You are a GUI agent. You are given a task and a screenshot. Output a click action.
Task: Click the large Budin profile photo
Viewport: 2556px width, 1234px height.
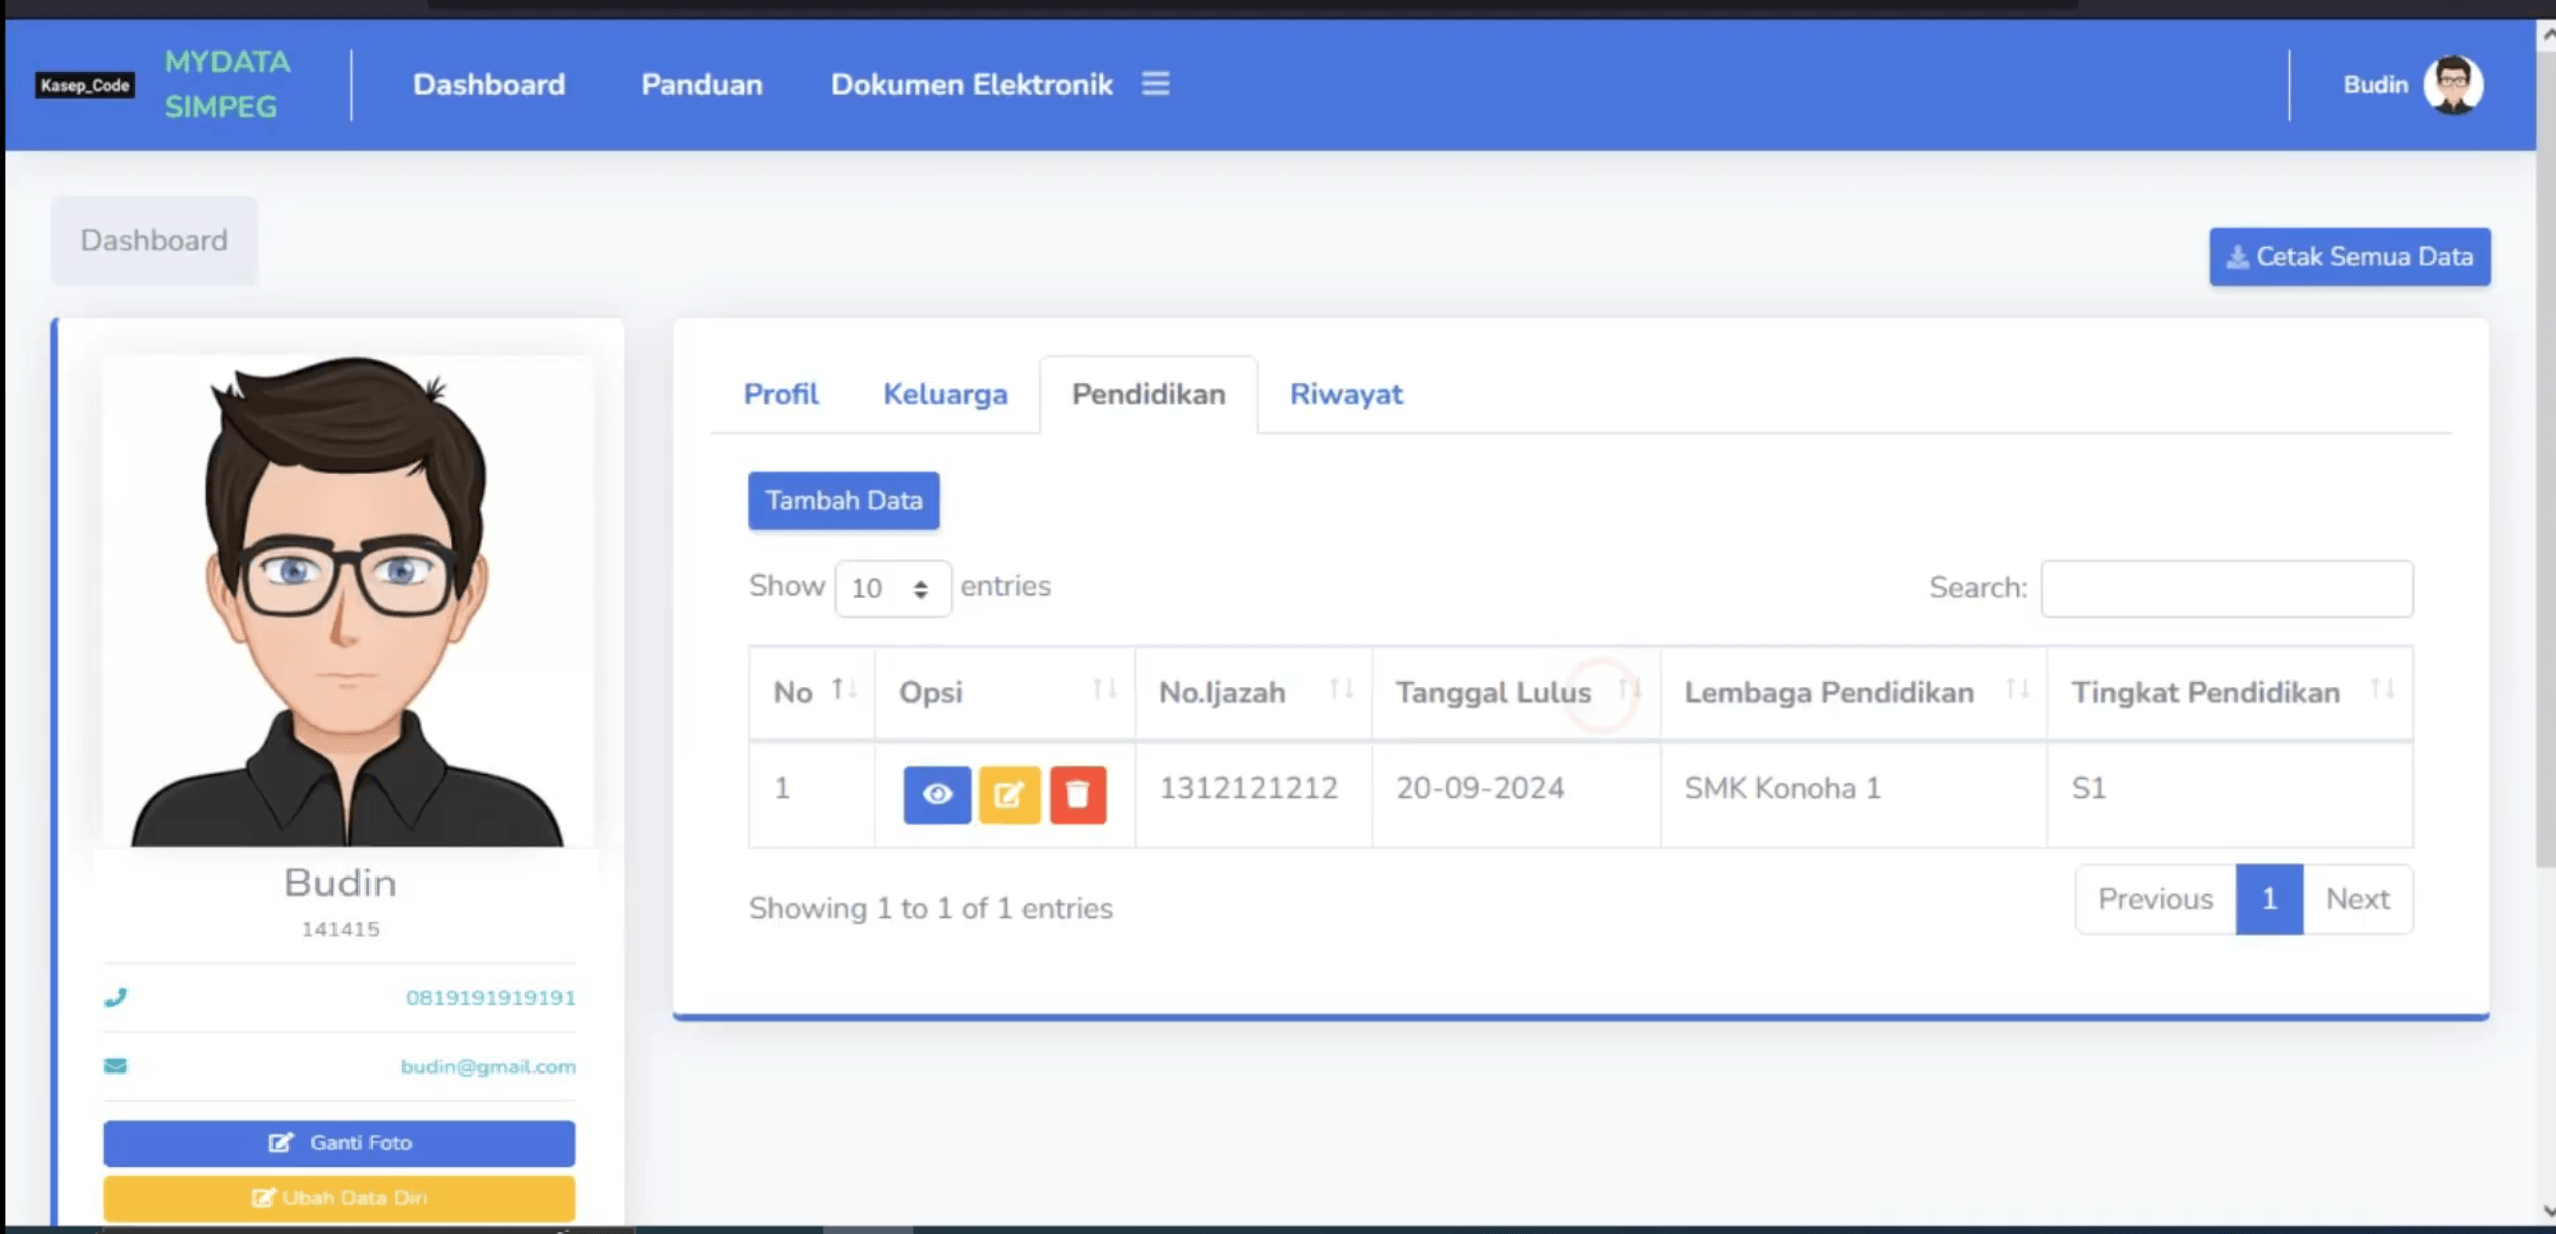[x=348, y=601]
